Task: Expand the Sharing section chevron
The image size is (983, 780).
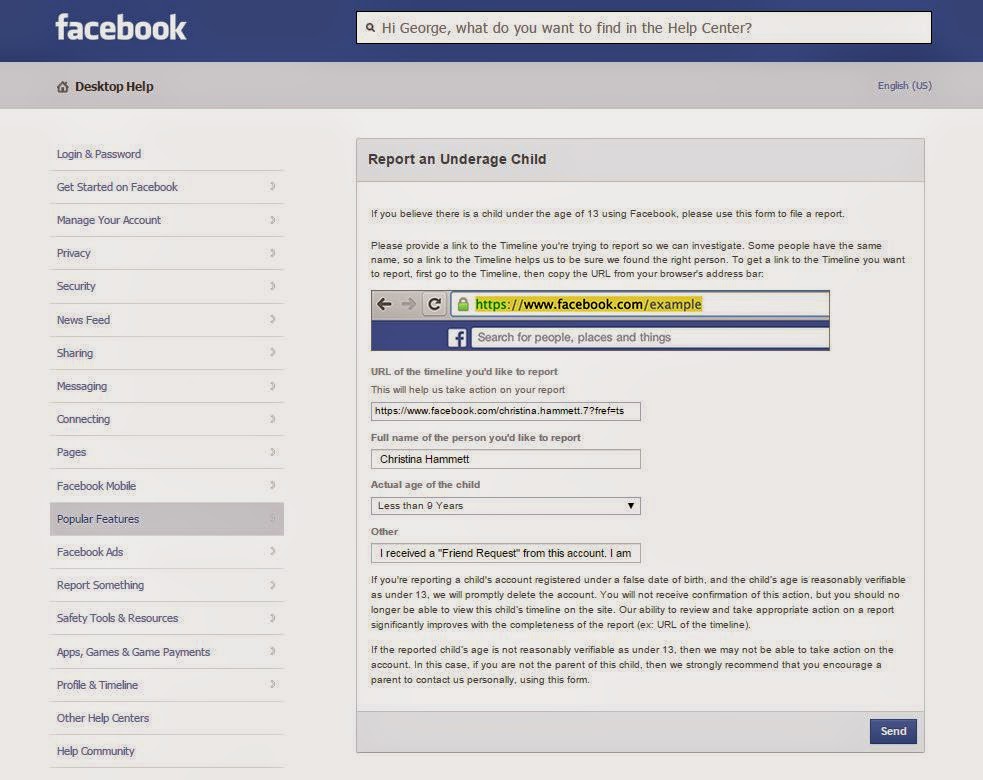Action: pos(272,352)
